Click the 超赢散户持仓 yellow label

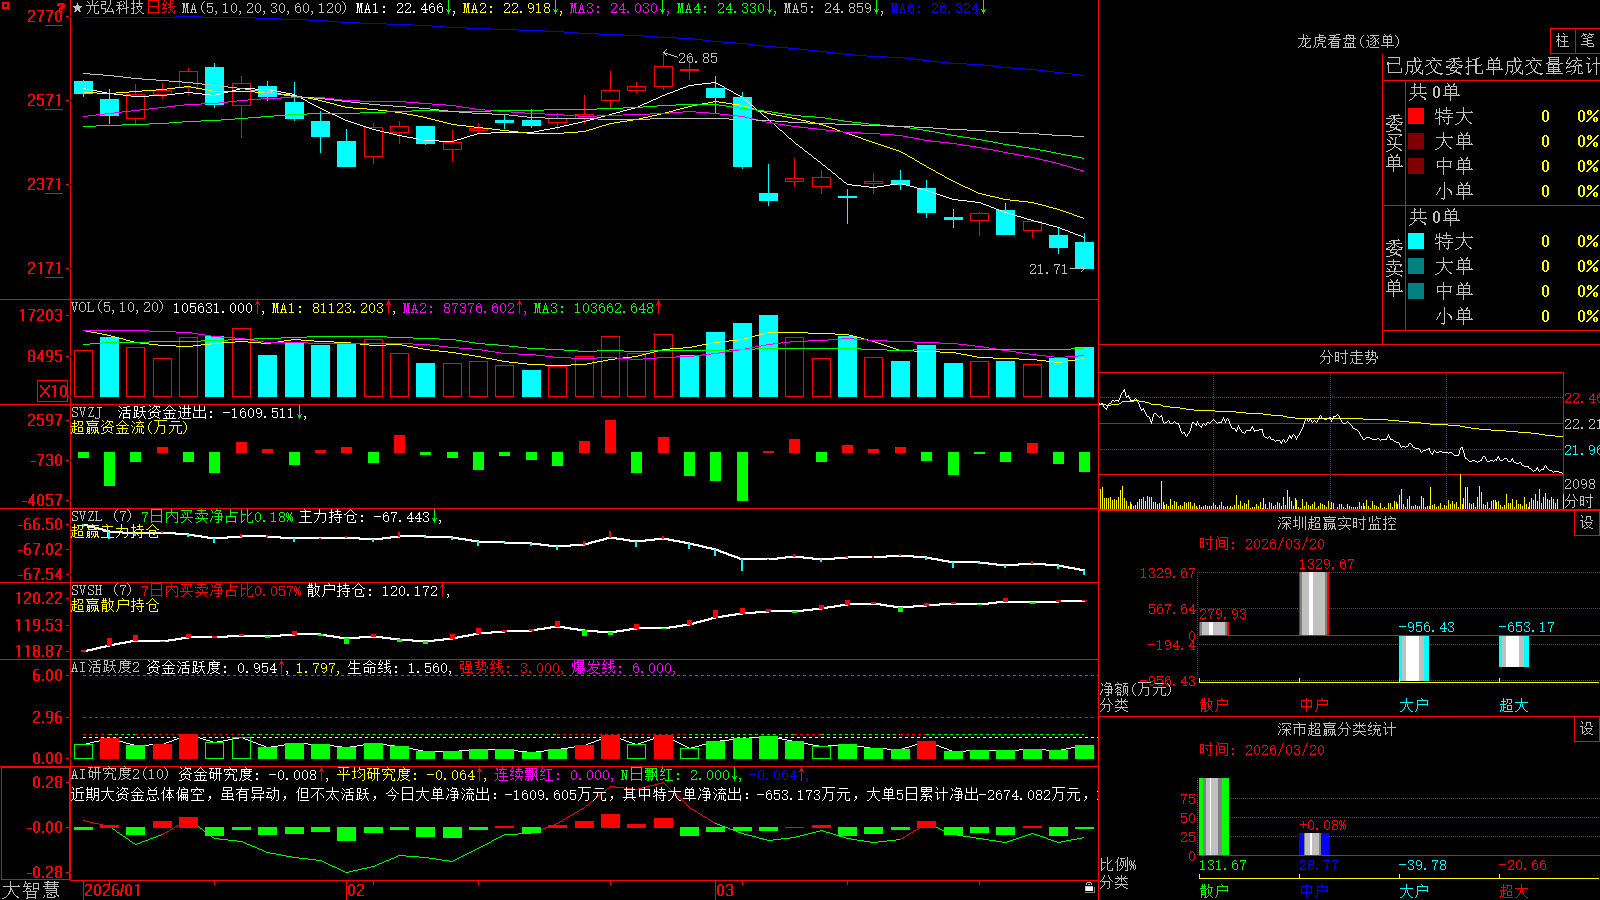[x=115, y=605]
